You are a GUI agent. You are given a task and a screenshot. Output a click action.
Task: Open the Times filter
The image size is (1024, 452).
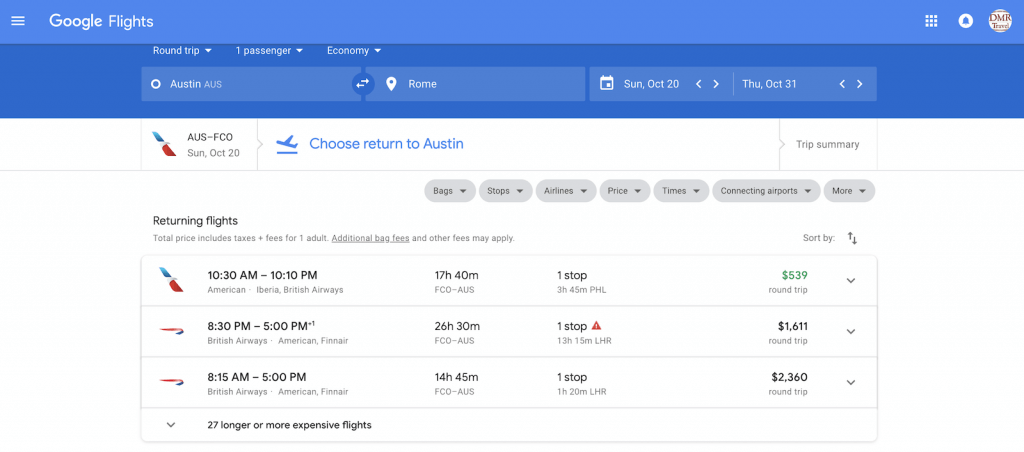click(681, 191)
